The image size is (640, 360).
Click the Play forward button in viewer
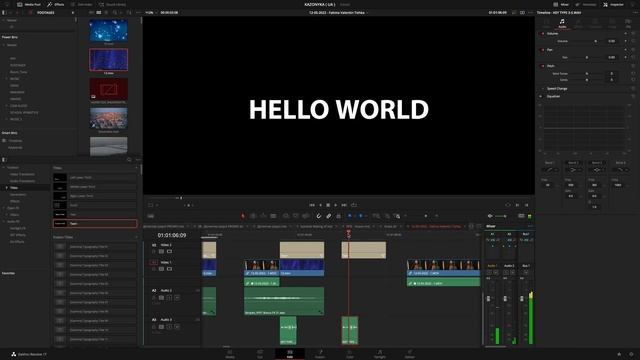[x=336, y=205]
